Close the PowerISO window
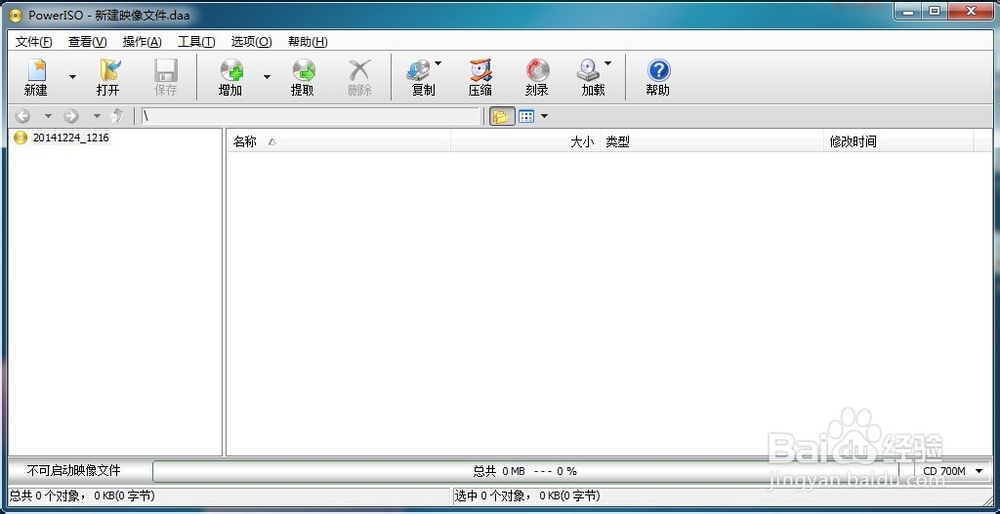The height and width of the screenshot is (514, 1000). (x=973, y=11)
